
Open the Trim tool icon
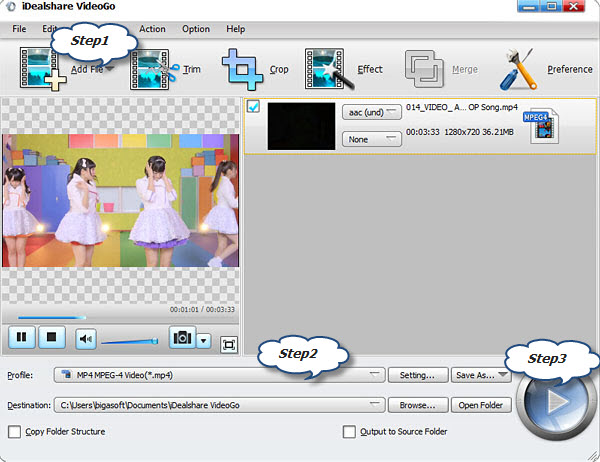tap(154, 69)
